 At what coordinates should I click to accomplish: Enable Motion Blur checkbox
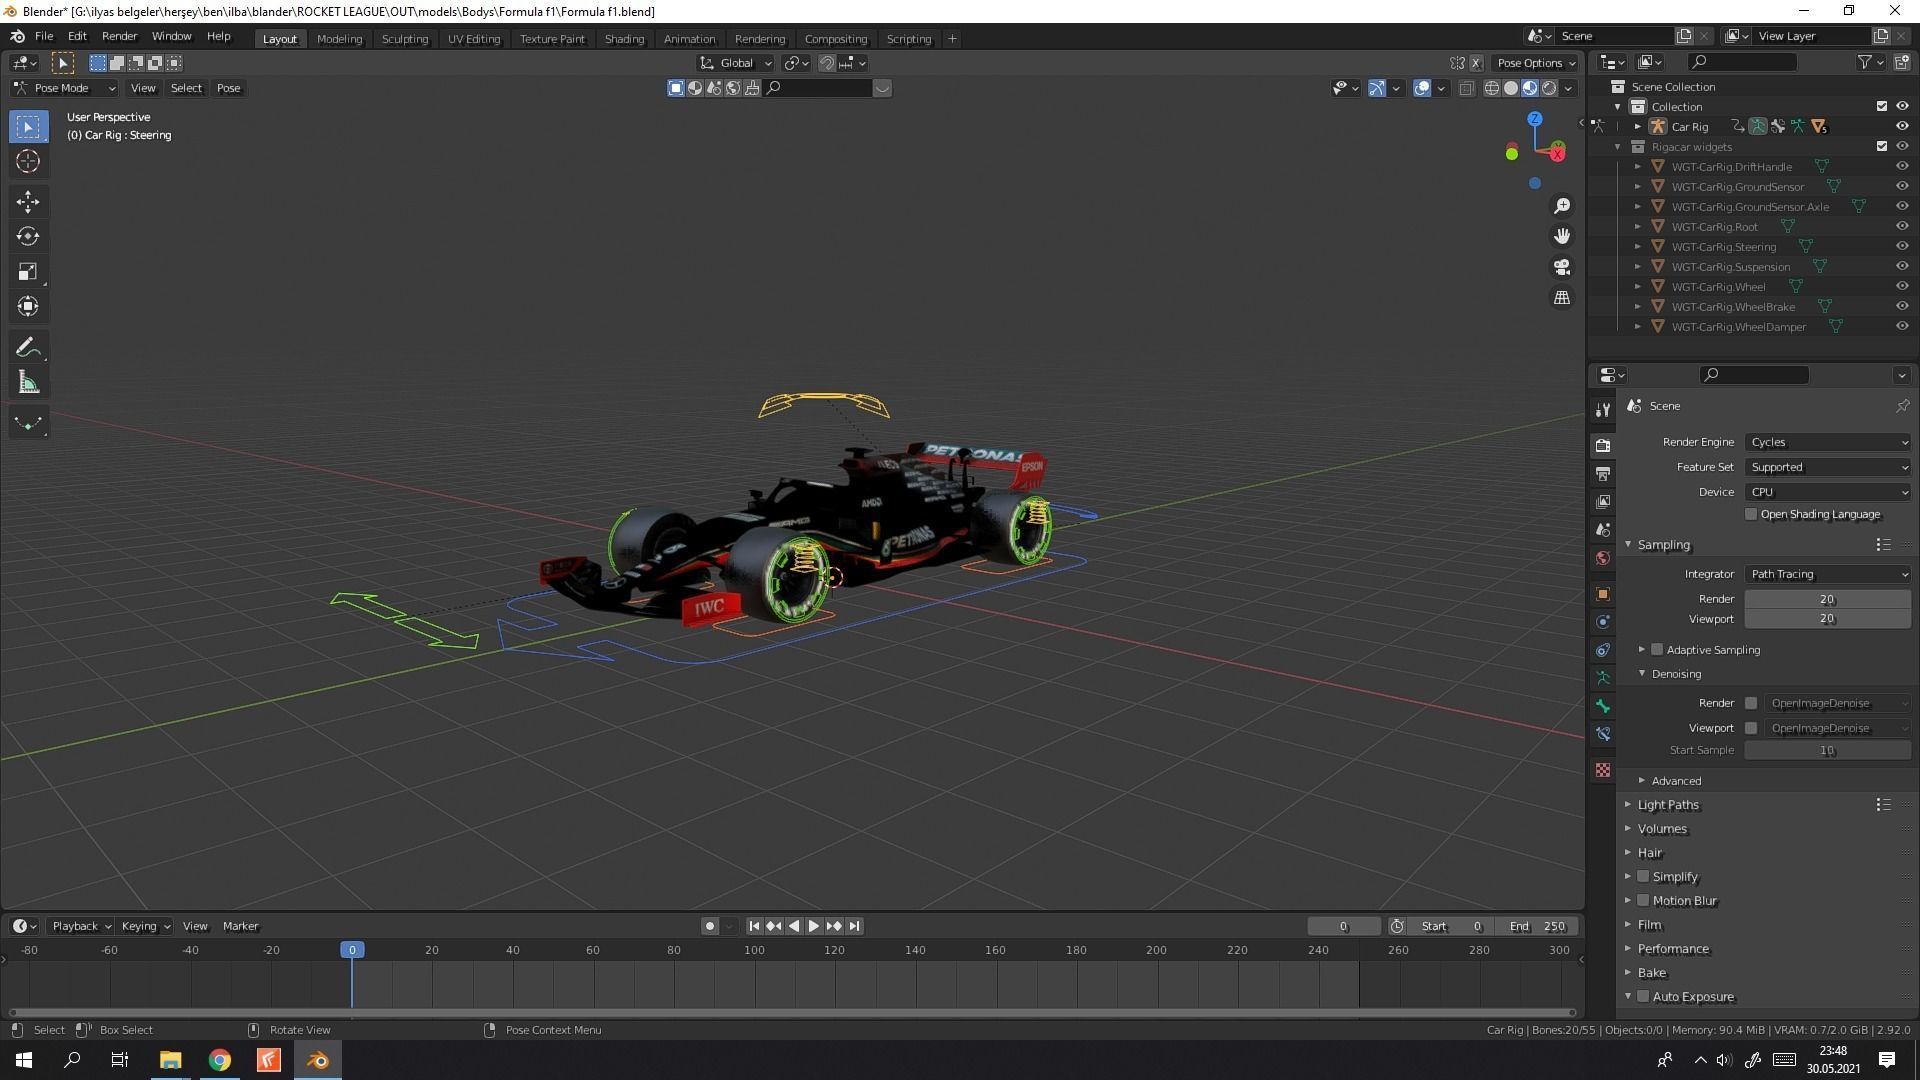click(x=1643, y=900)
